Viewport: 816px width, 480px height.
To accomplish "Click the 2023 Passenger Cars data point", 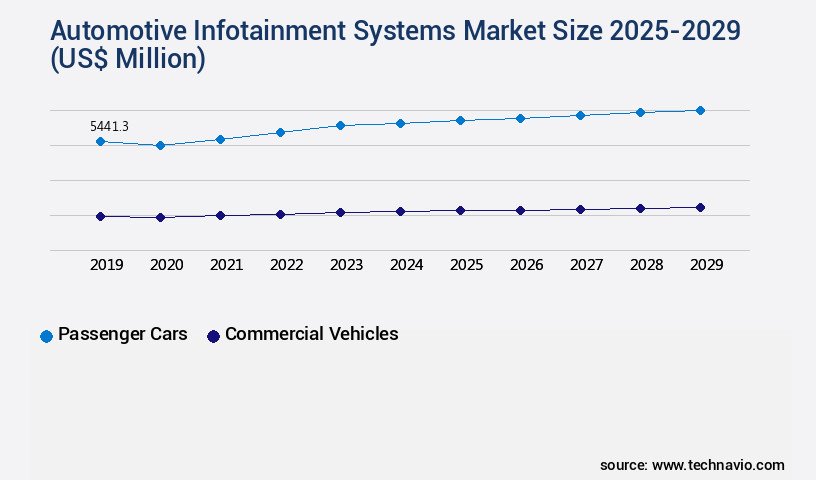I will 340,126.
